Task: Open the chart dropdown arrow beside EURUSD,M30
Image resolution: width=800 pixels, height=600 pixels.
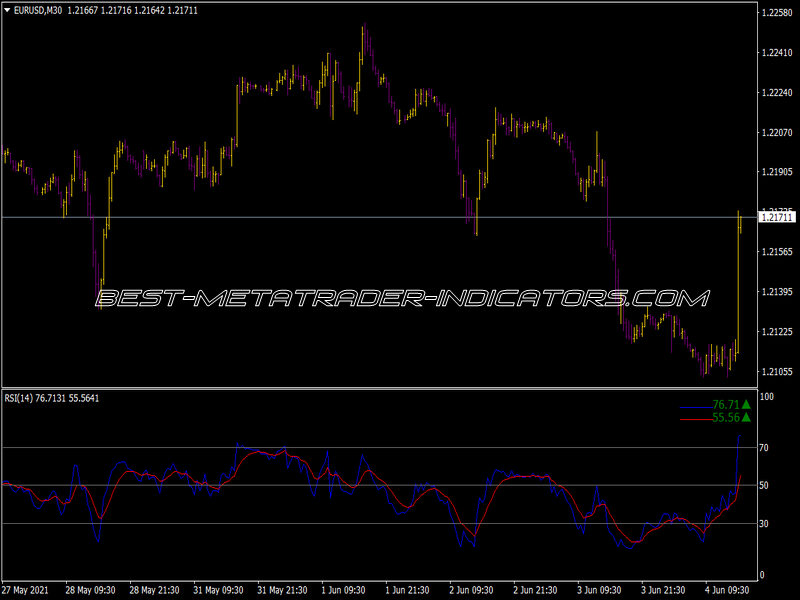Action: 7,10
